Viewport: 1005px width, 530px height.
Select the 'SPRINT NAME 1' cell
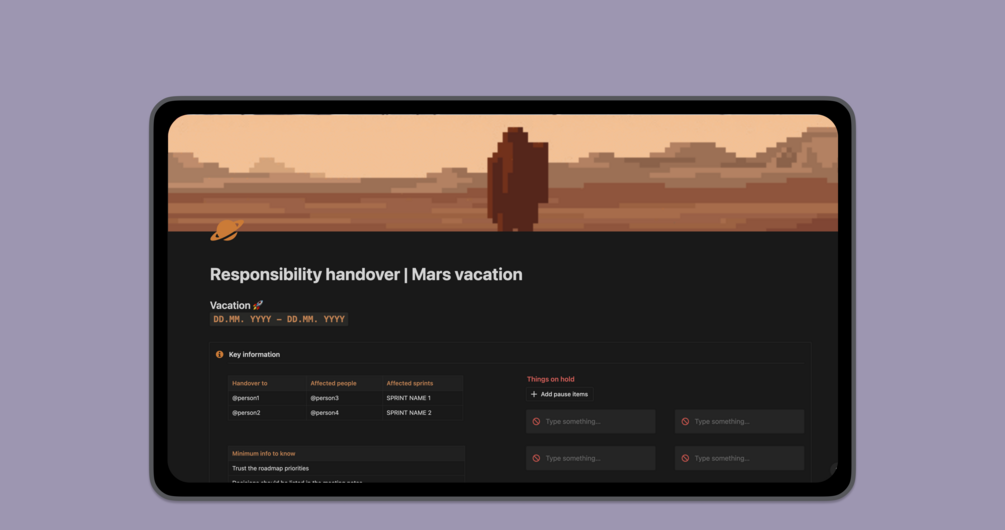(423, 398)
